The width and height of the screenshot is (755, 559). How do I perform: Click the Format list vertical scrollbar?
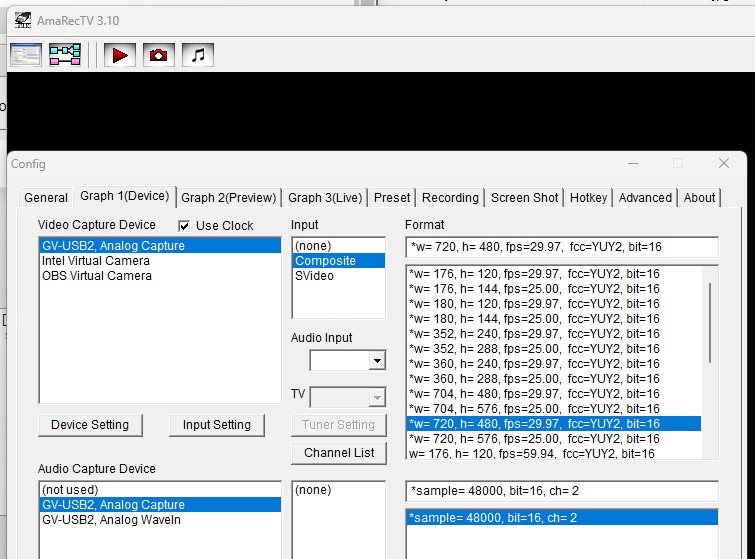710,323
